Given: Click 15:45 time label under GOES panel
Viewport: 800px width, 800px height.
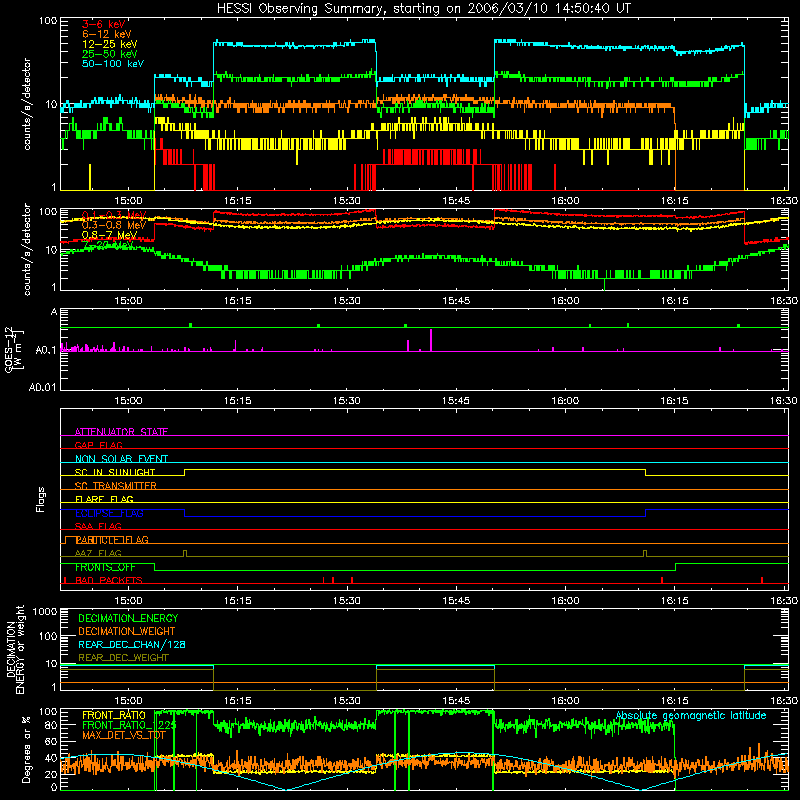Looking at the screenshot, I should [456, 401].
